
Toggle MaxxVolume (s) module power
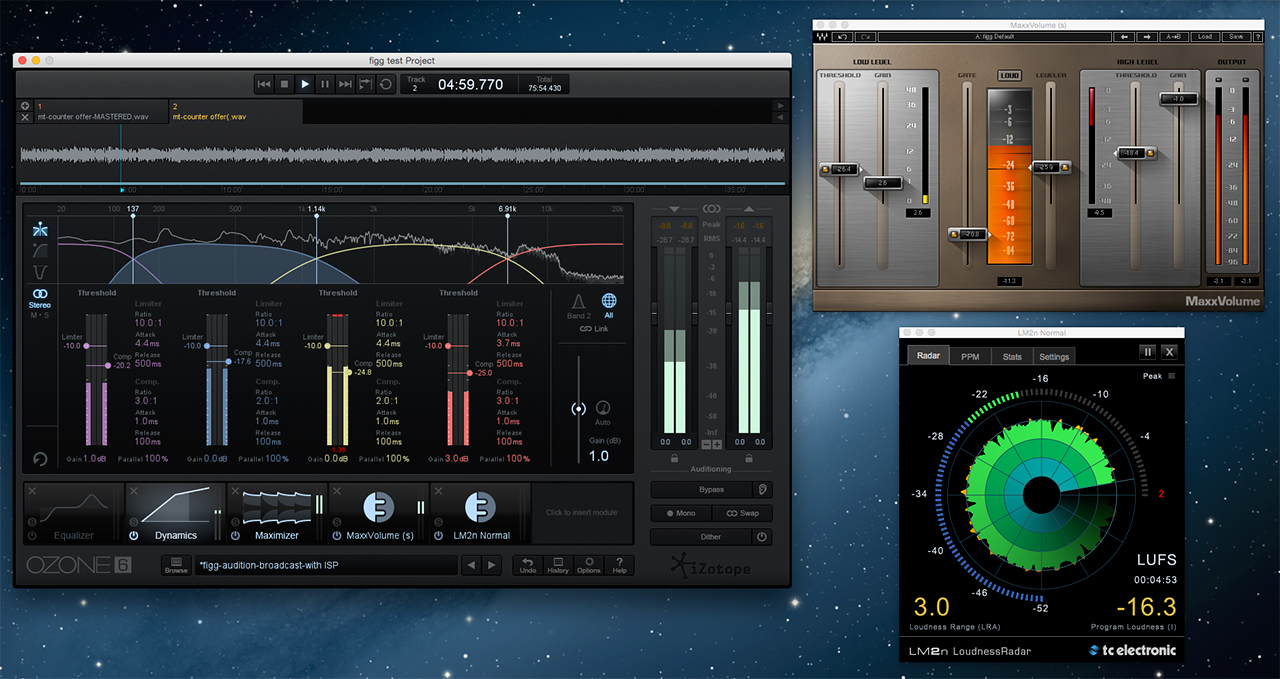click(338, 536)
